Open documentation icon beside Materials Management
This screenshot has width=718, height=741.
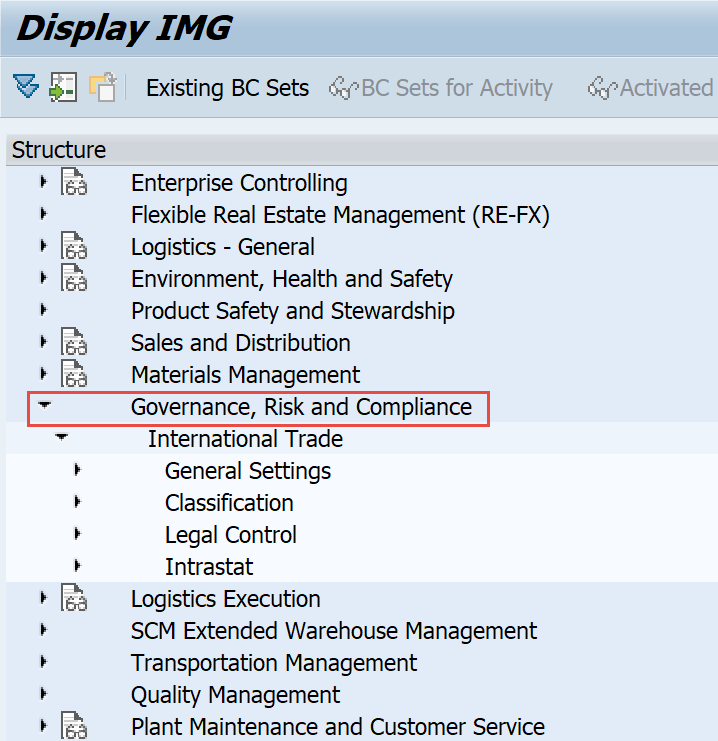tap(74, 374)
